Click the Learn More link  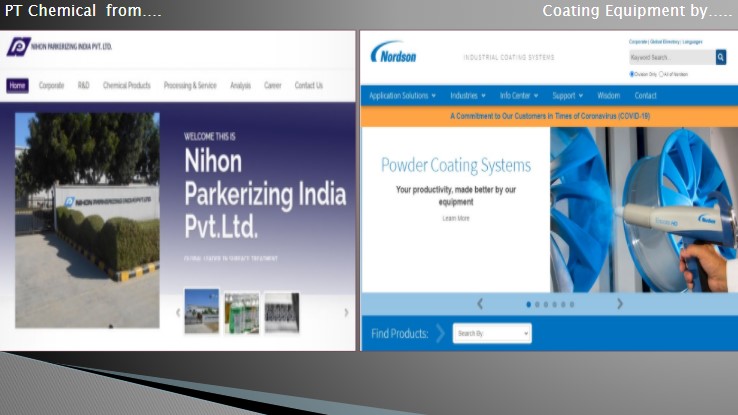coord(455,218)
